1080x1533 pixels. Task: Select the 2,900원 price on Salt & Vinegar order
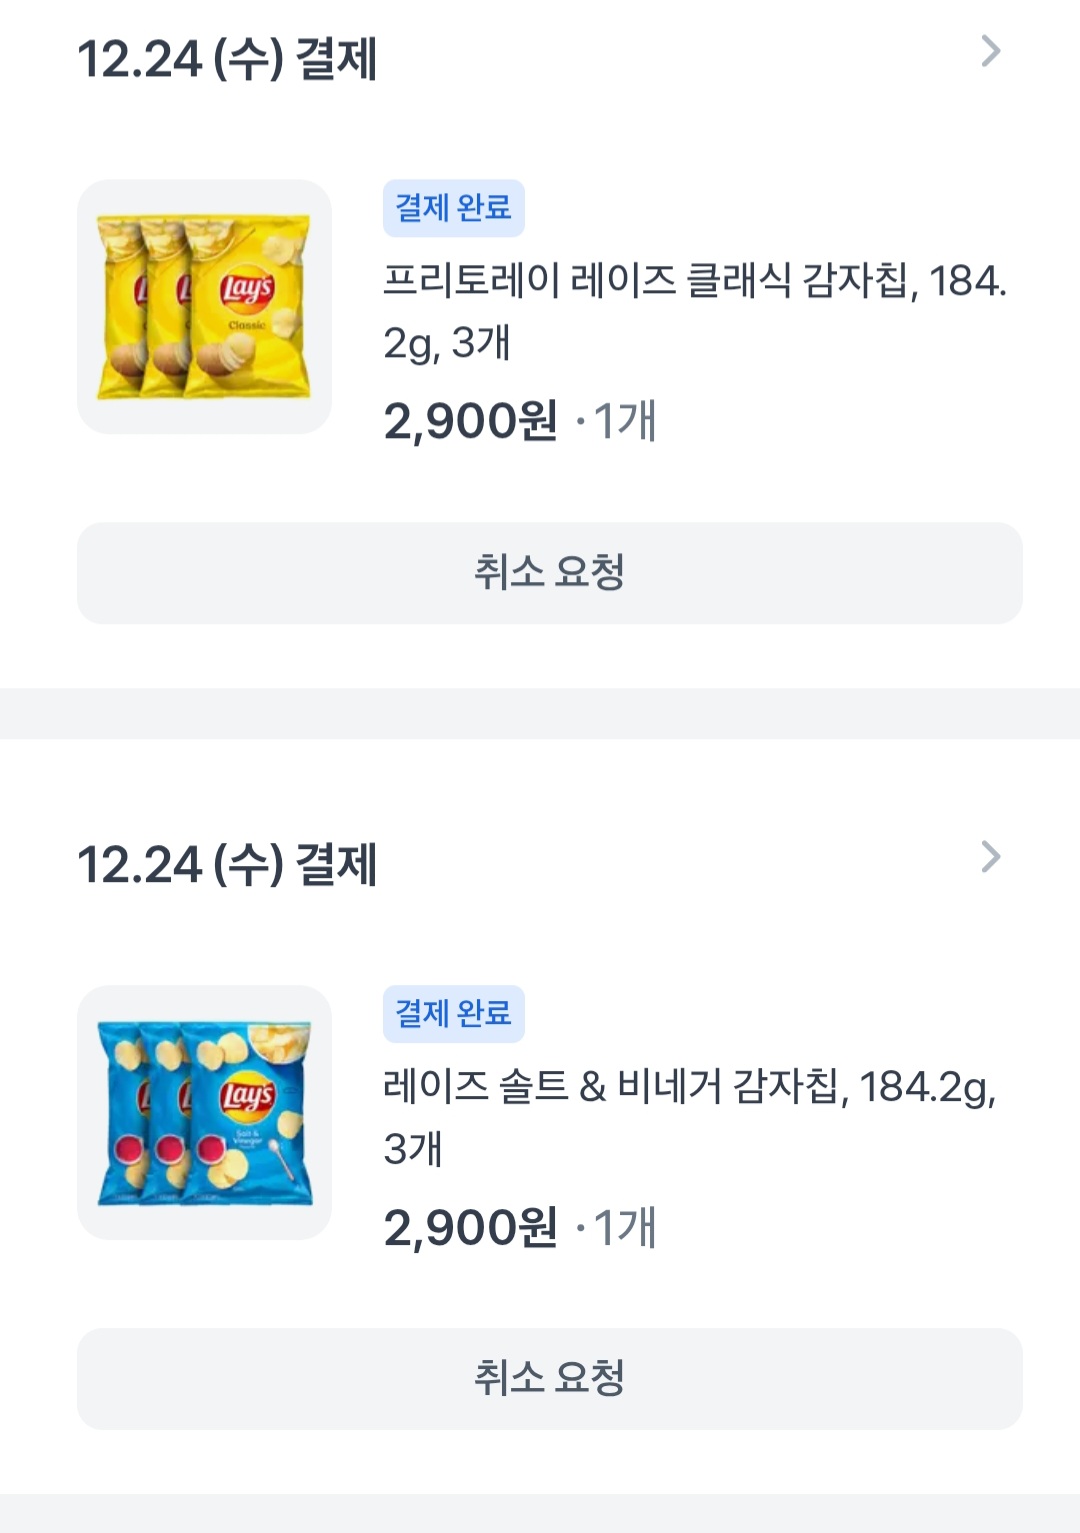click(x=470, y=1227)
